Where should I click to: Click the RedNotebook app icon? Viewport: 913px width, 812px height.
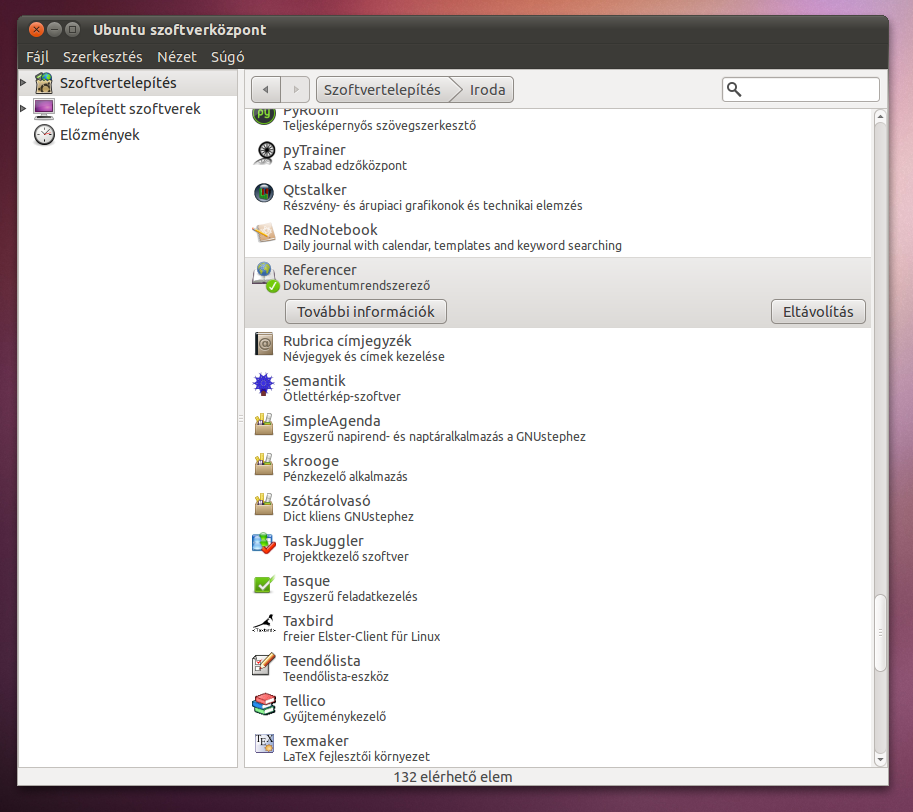pos(264,233)
